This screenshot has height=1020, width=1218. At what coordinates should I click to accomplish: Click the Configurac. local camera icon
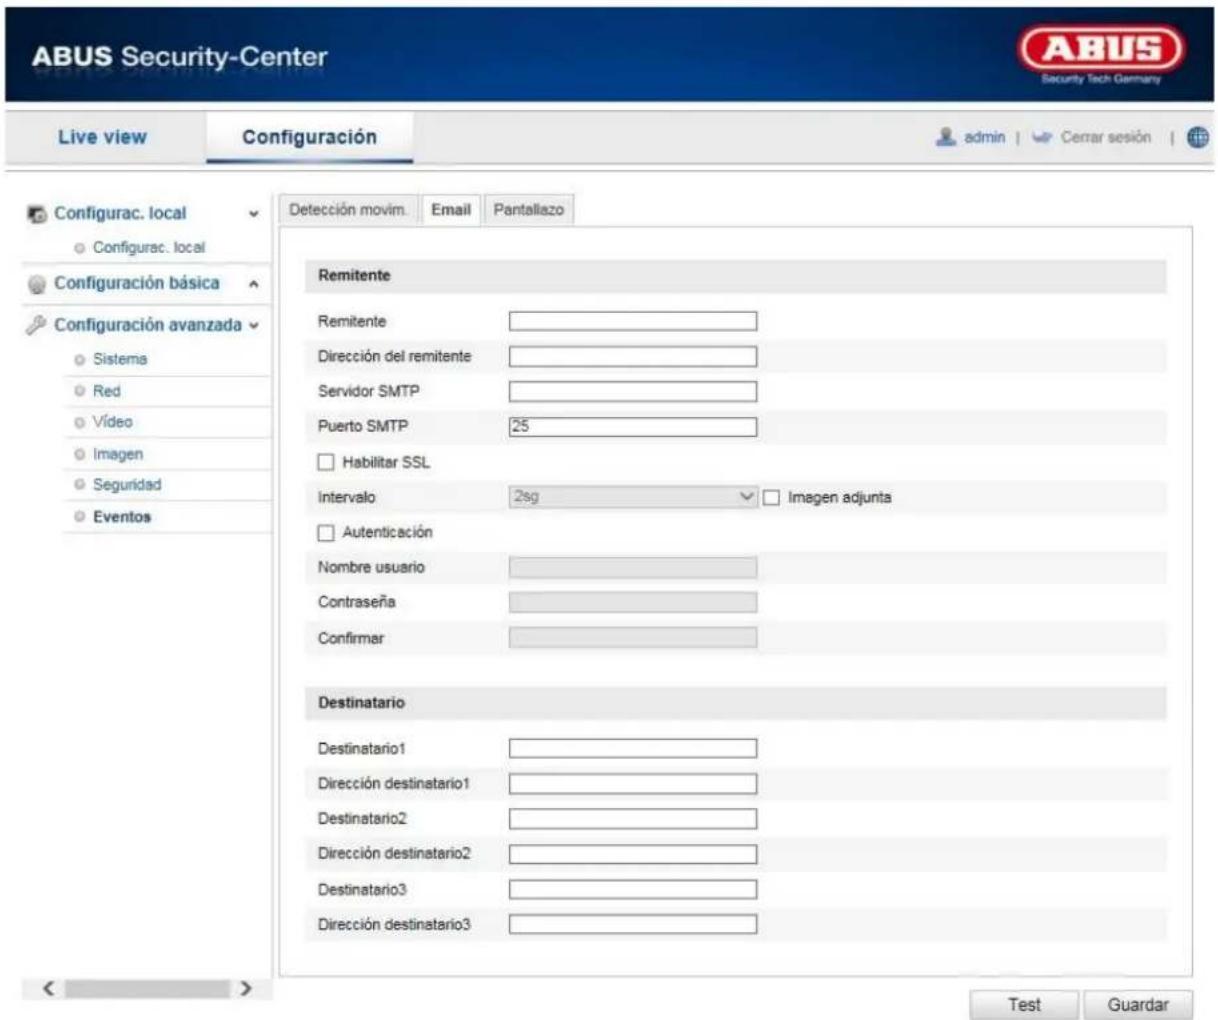(x=37, y=214)
